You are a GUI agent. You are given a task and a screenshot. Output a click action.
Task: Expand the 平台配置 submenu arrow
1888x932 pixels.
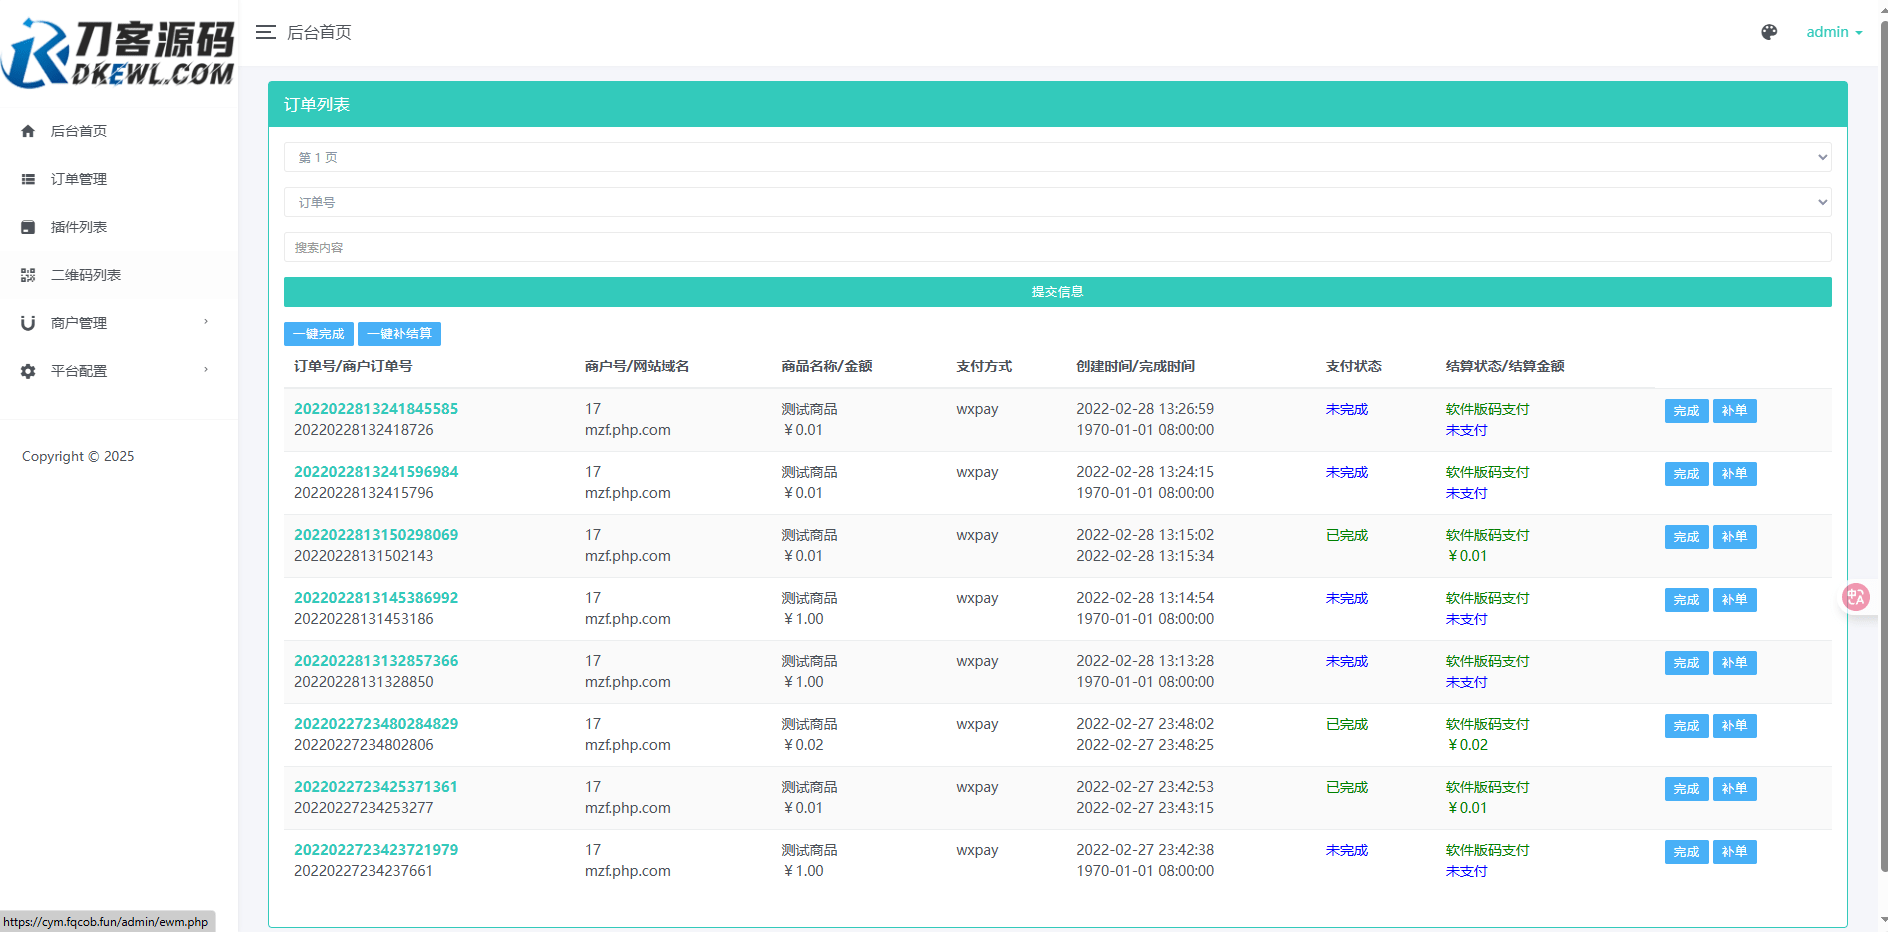pos(206,370)
